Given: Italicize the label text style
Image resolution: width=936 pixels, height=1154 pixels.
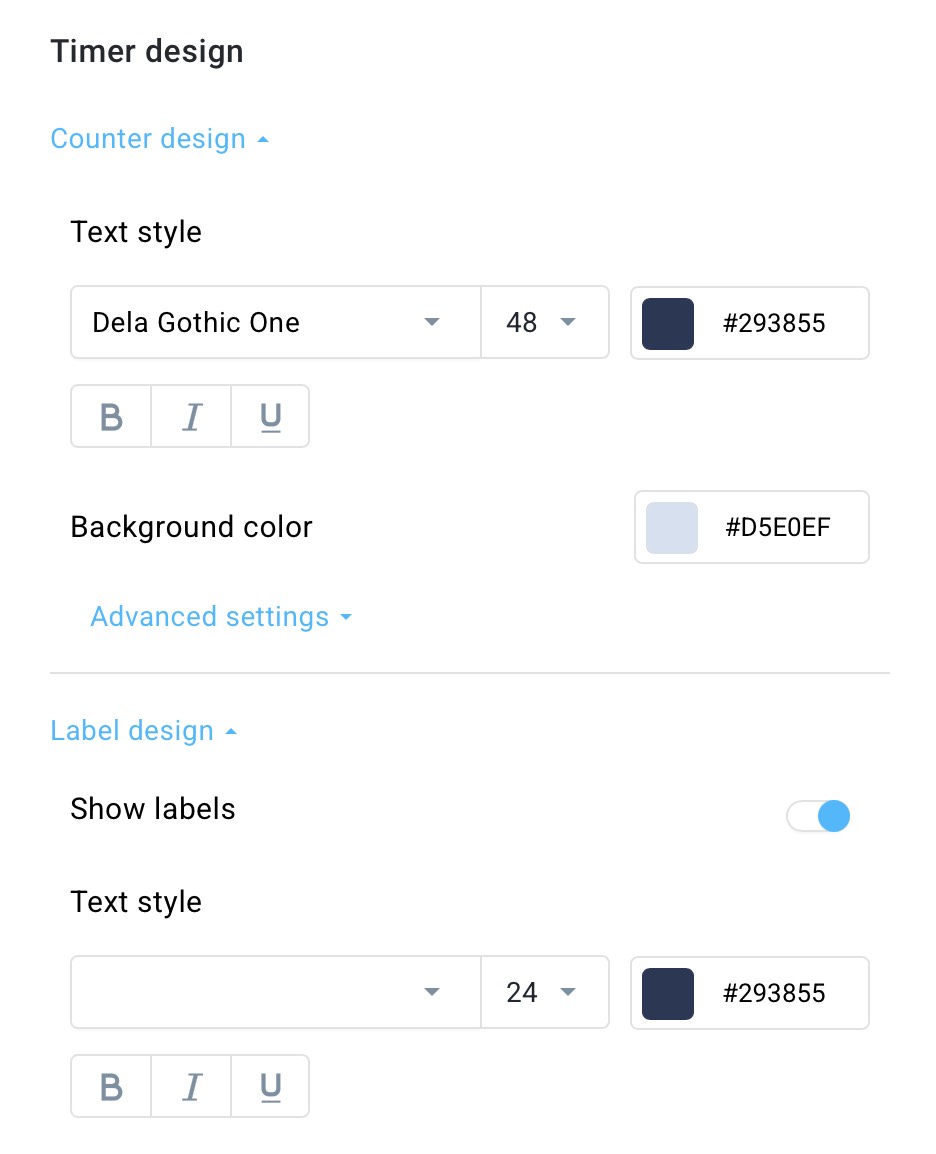Looking at the screenshot, I should 190,1086.
